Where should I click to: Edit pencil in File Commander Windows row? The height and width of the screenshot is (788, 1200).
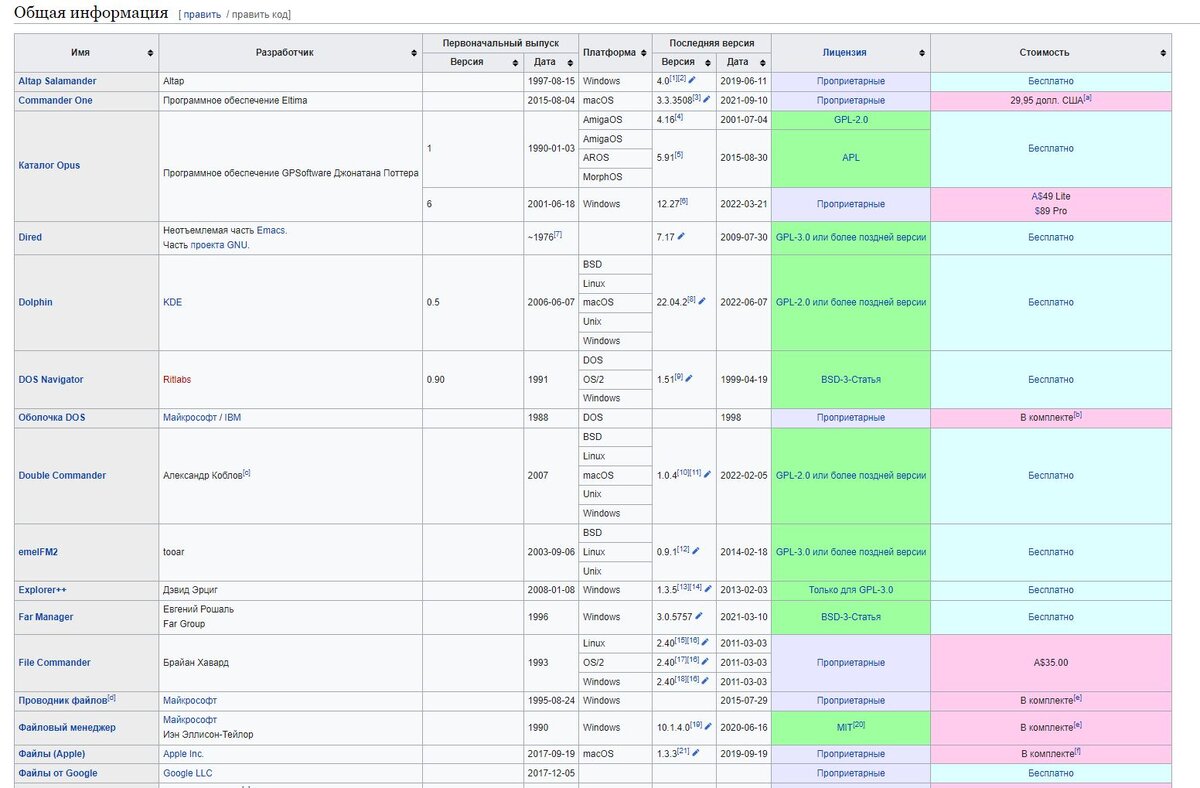pyautogui.click(x=706, y=681)
